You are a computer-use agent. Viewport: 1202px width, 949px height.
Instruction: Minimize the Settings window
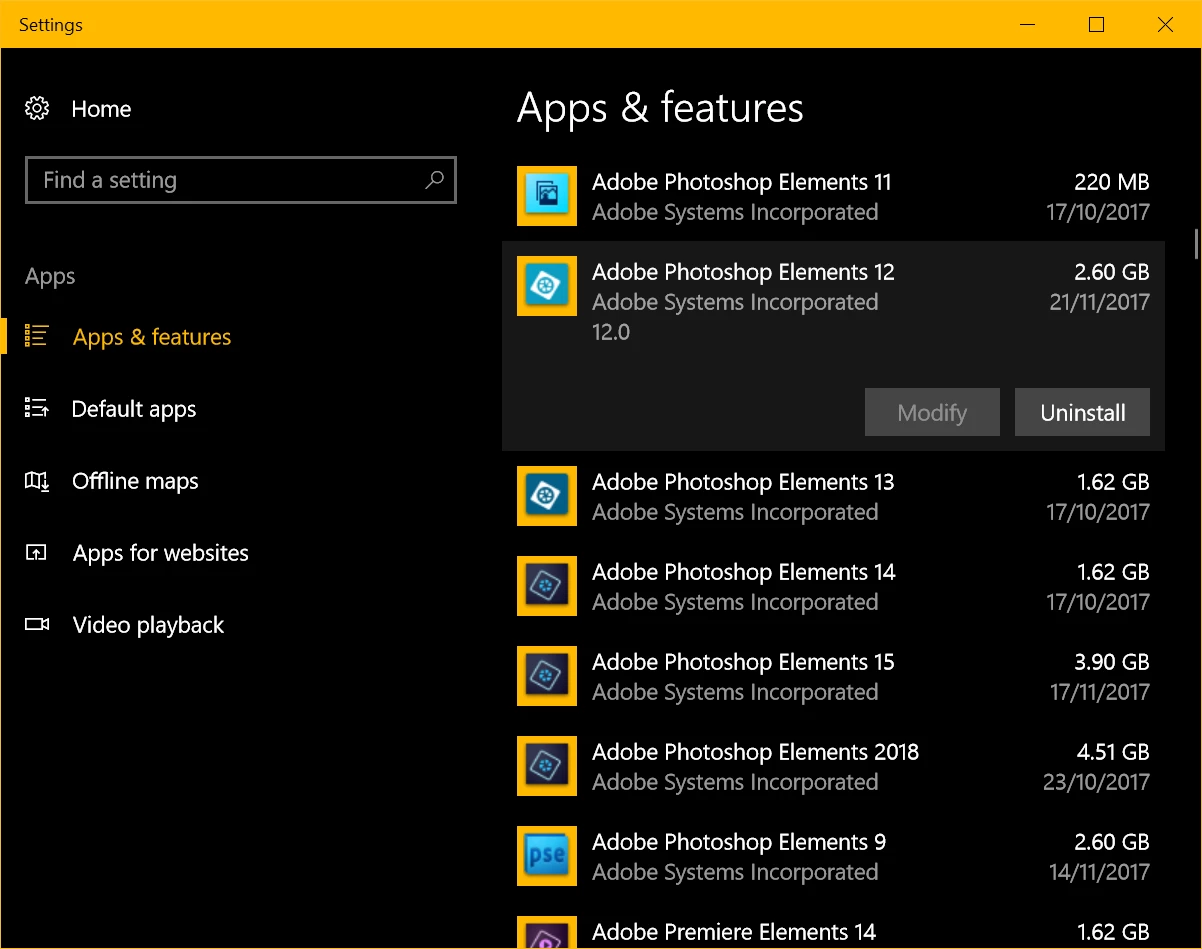tap(1028, 25)
